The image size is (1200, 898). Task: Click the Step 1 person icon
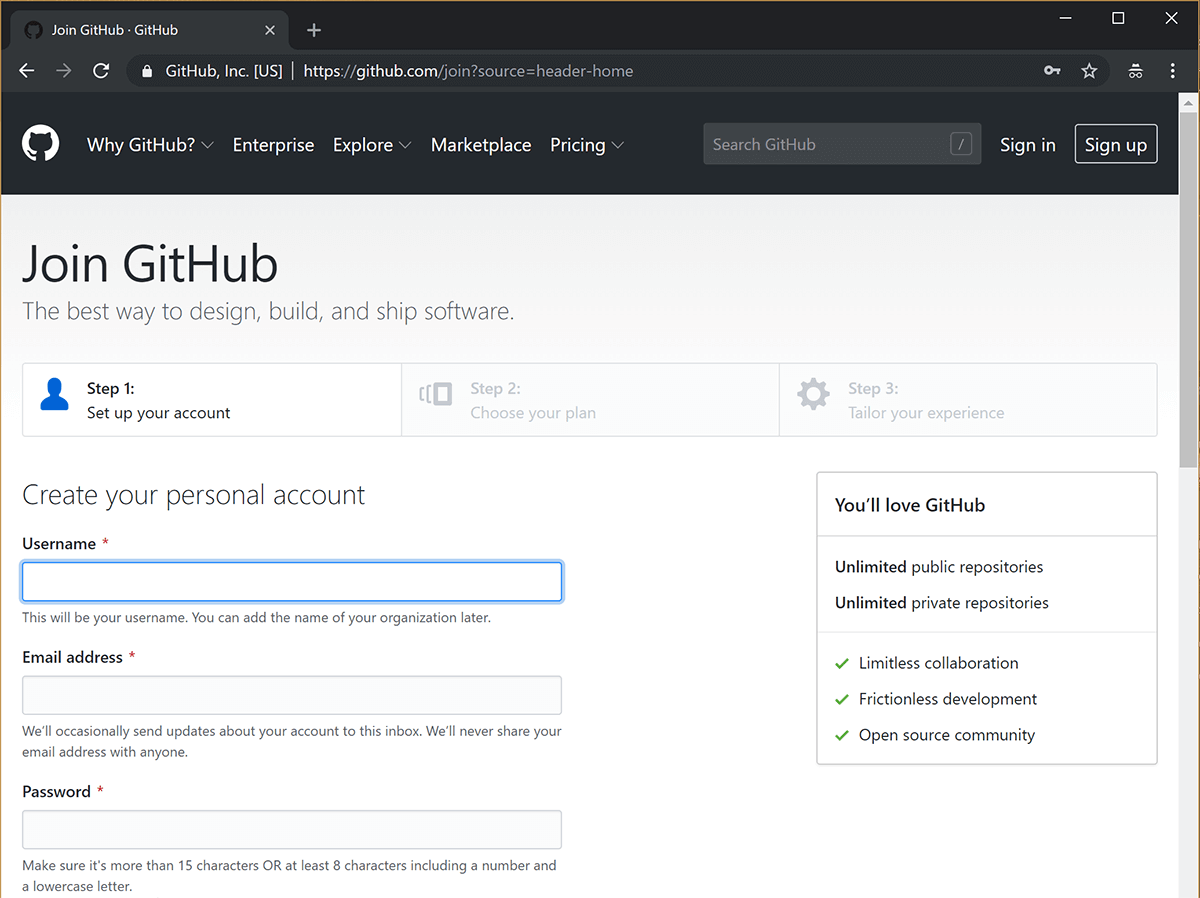pos(55,394)
